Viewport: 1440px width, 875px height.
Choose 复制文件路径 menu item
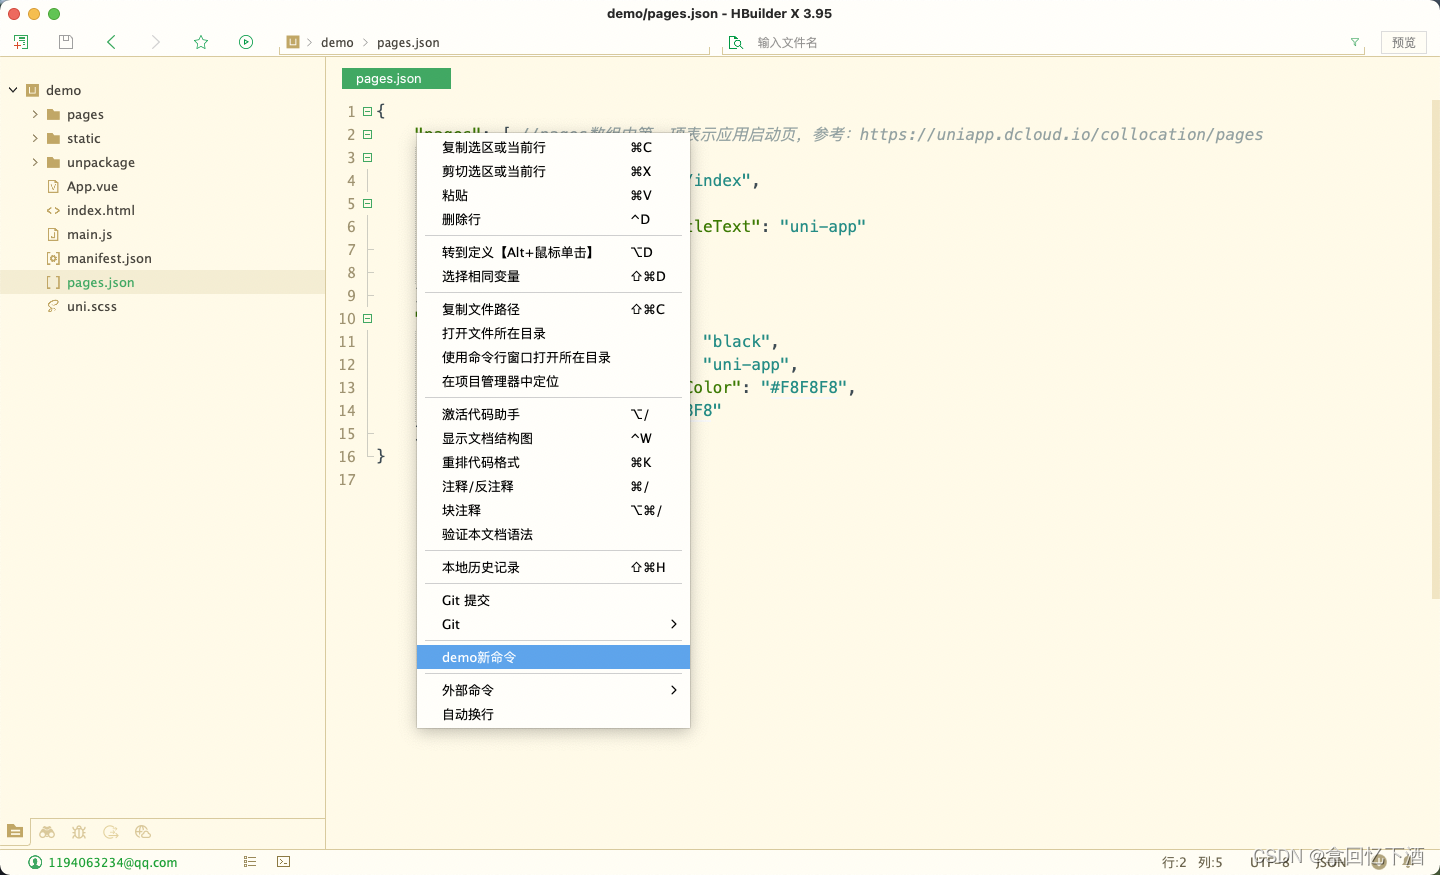(x=553, y=309)
